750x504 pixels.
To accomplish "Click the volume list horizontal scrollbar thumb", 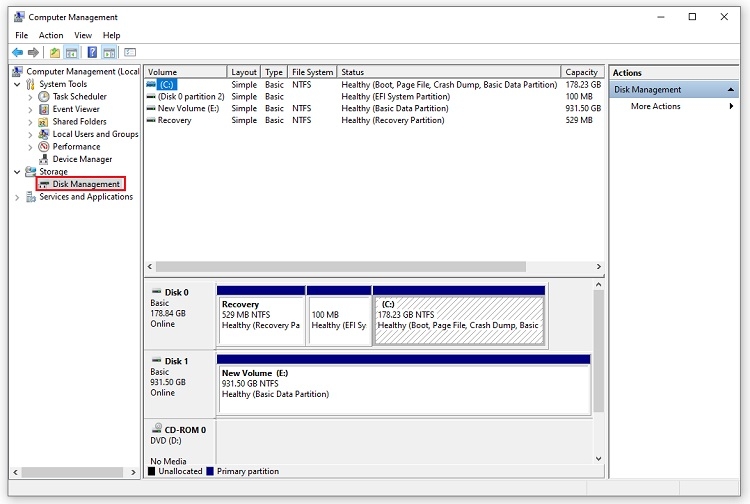I will pyautogui.click(x=341, y=266).
